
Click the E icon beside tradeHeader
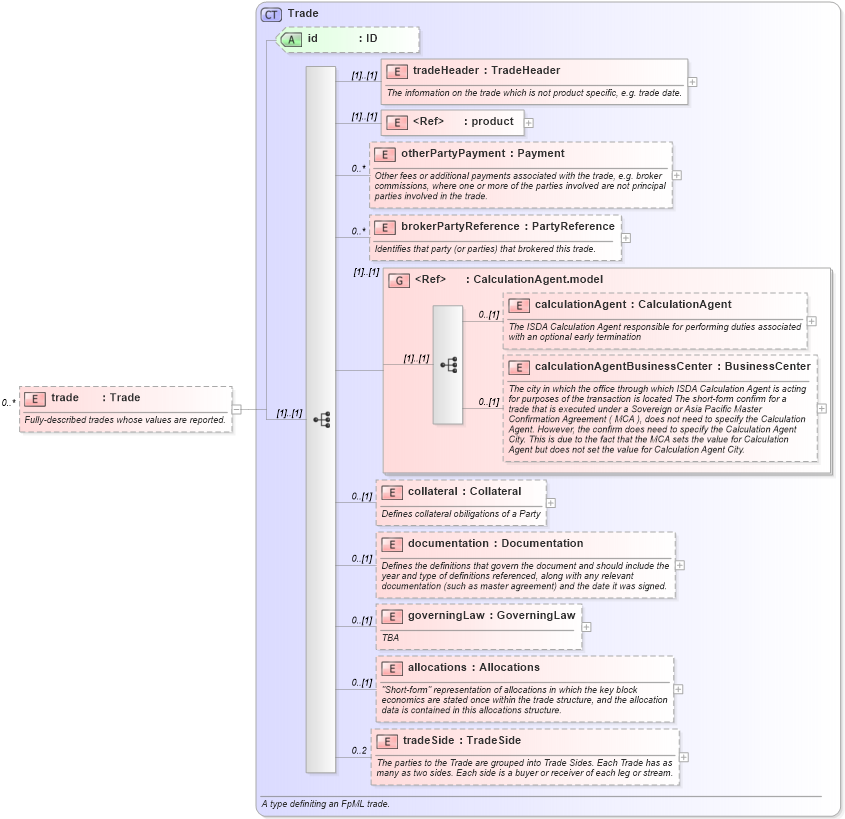(x=396, y=71)
